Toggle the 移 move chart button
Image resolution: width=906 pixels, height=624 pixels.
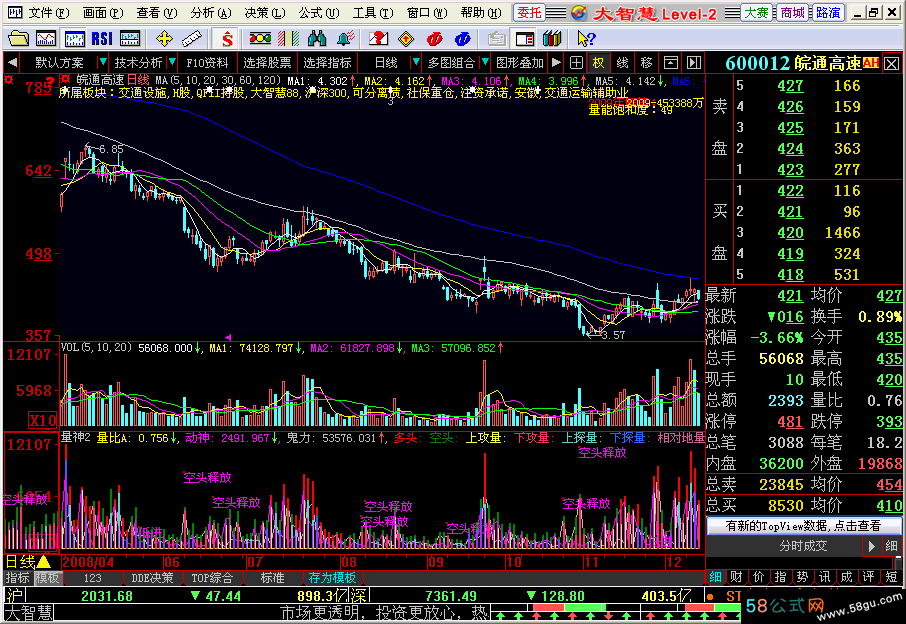(x=647, y=62)
